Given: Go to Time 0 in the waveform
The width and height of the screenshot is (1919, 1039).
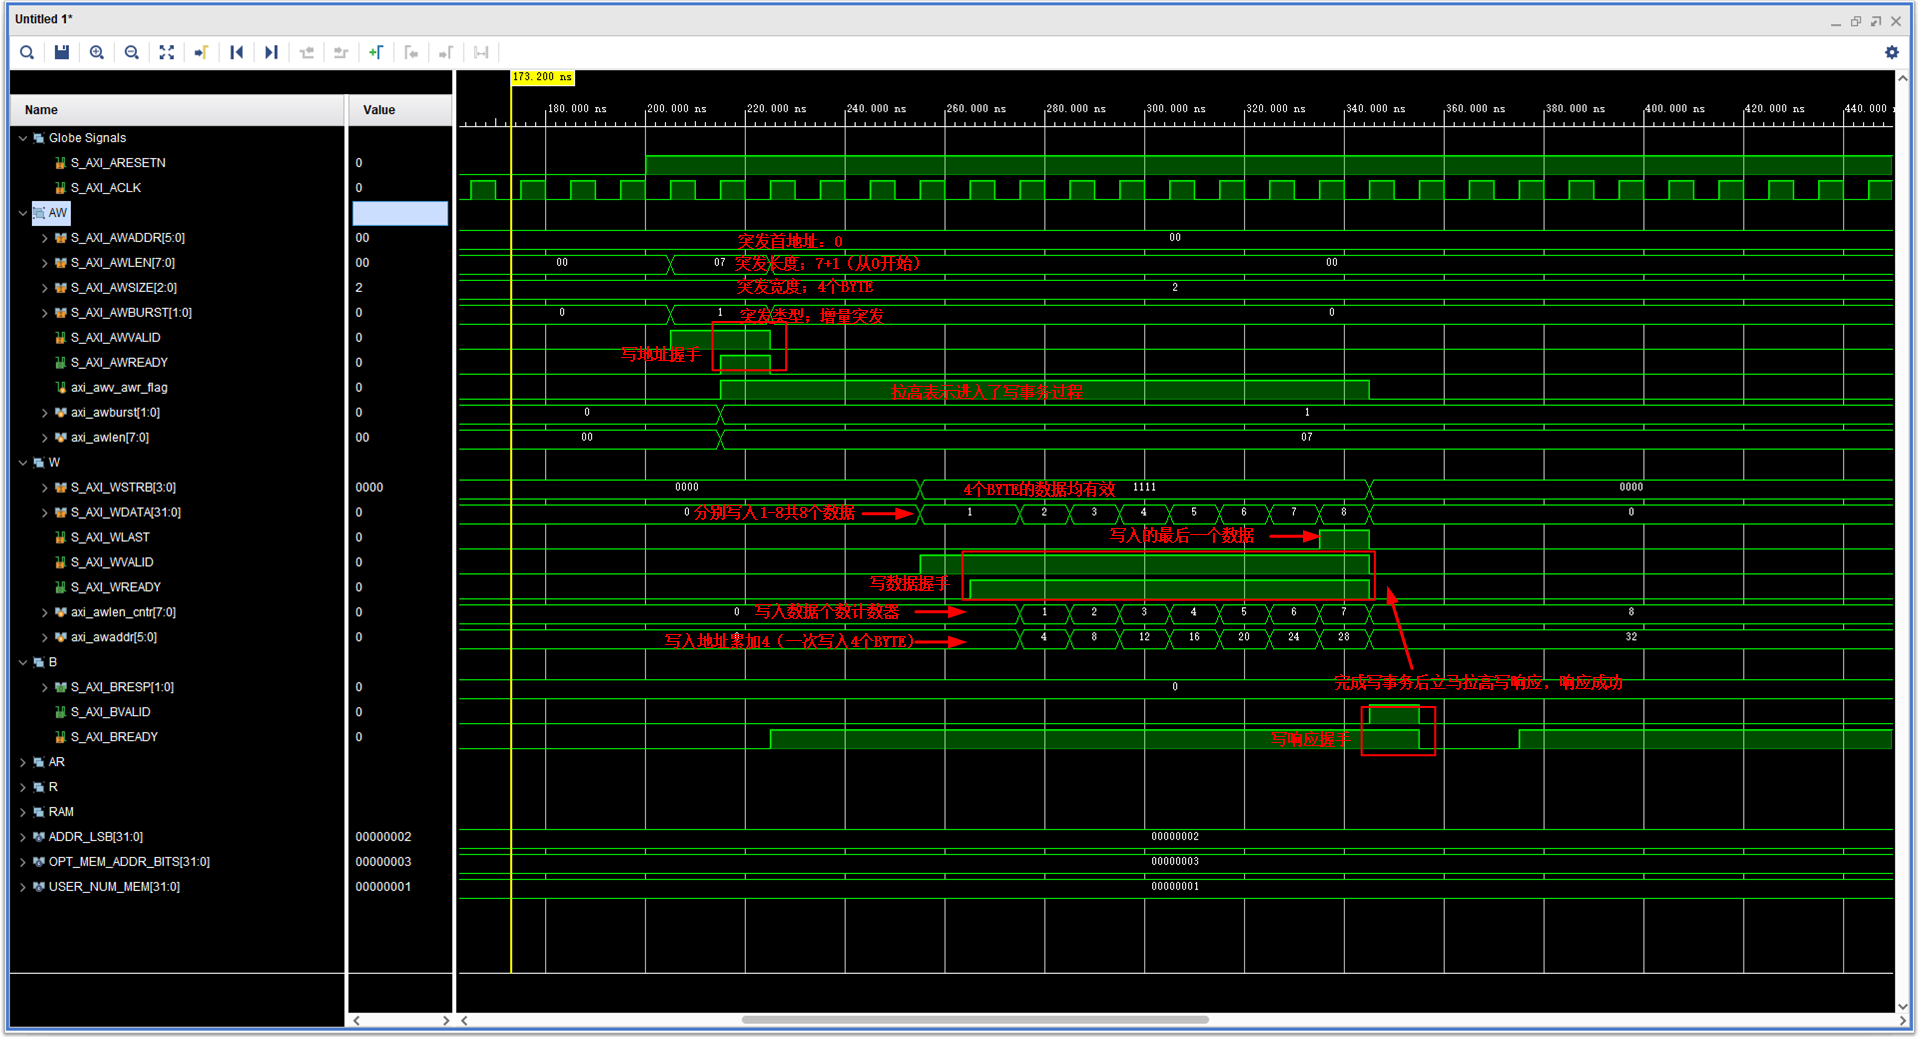Looking at the screenshot, I should coord(237,52).
